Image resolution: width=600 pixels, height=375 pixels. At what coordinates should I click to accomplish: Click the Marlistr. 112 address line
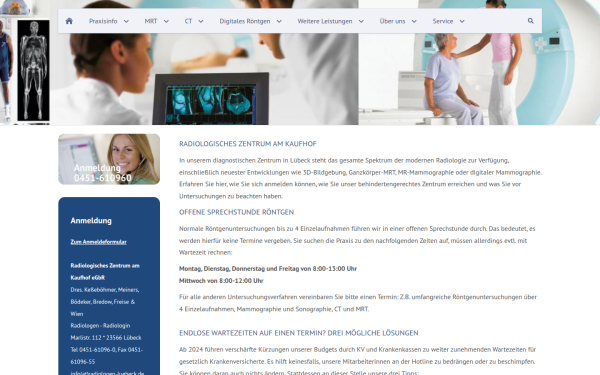pos(106,338)
